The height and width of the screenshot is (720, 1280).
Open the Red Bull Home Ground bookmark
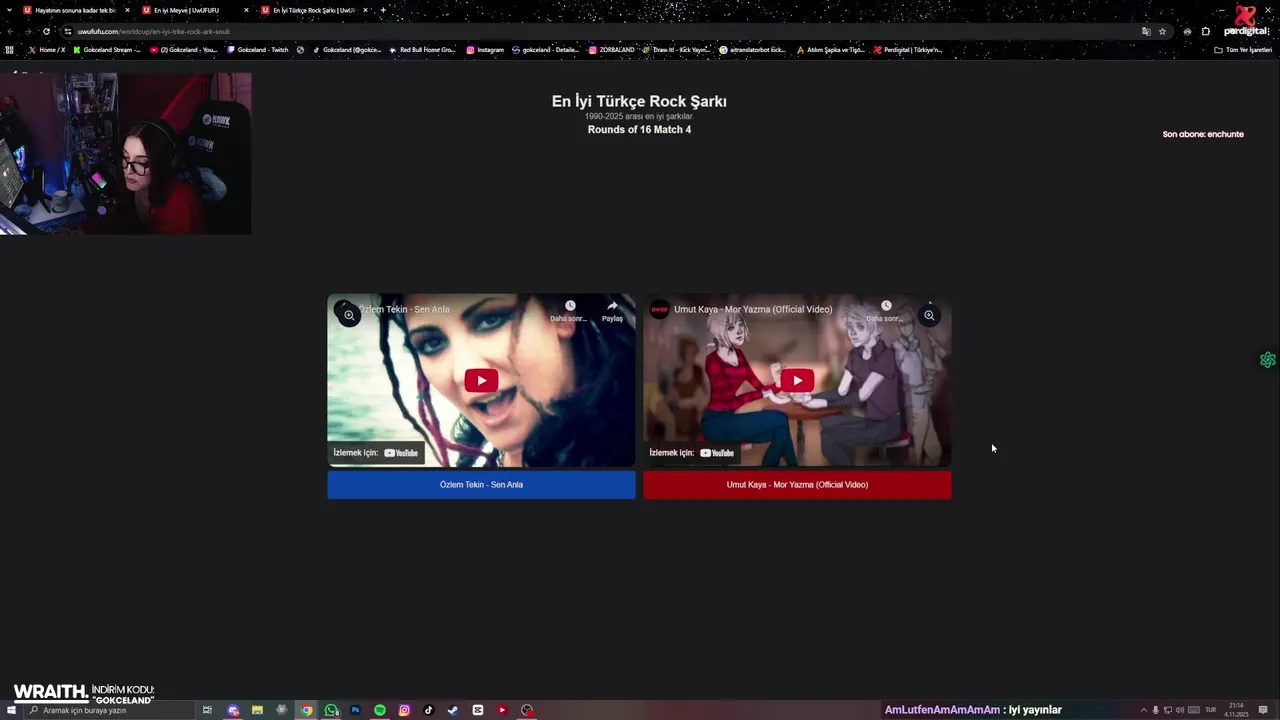click(x=423, y=49)
